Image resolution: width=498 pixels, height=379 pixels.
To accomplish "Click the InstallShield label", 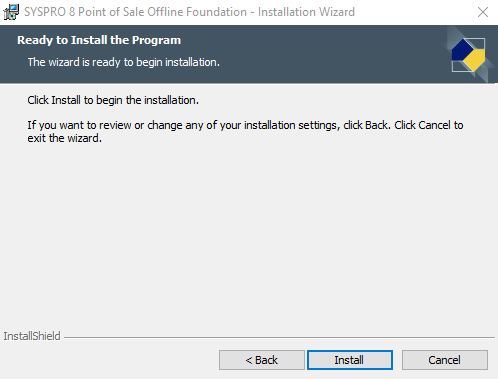I will [x=32, y=336].
